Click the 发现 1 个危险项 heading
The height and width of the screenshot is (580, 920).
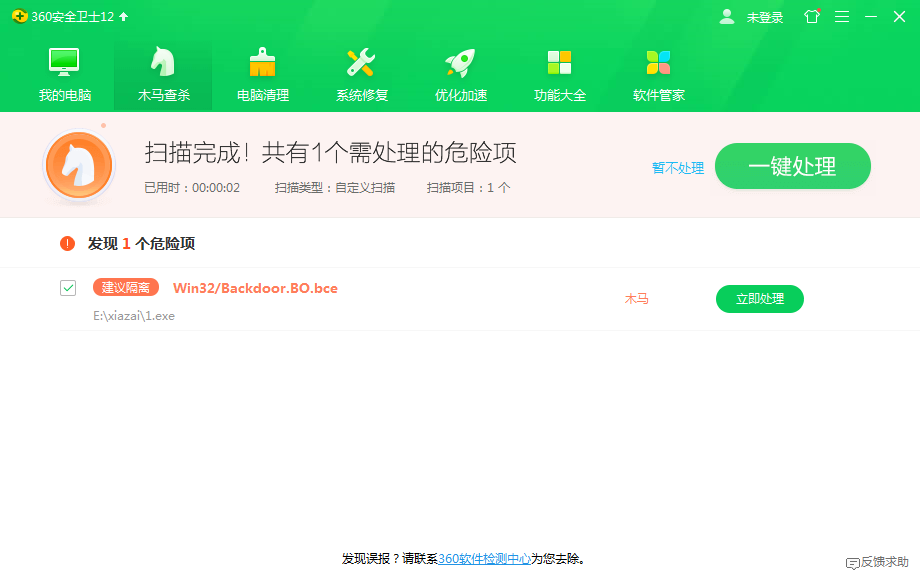(141, 243)
